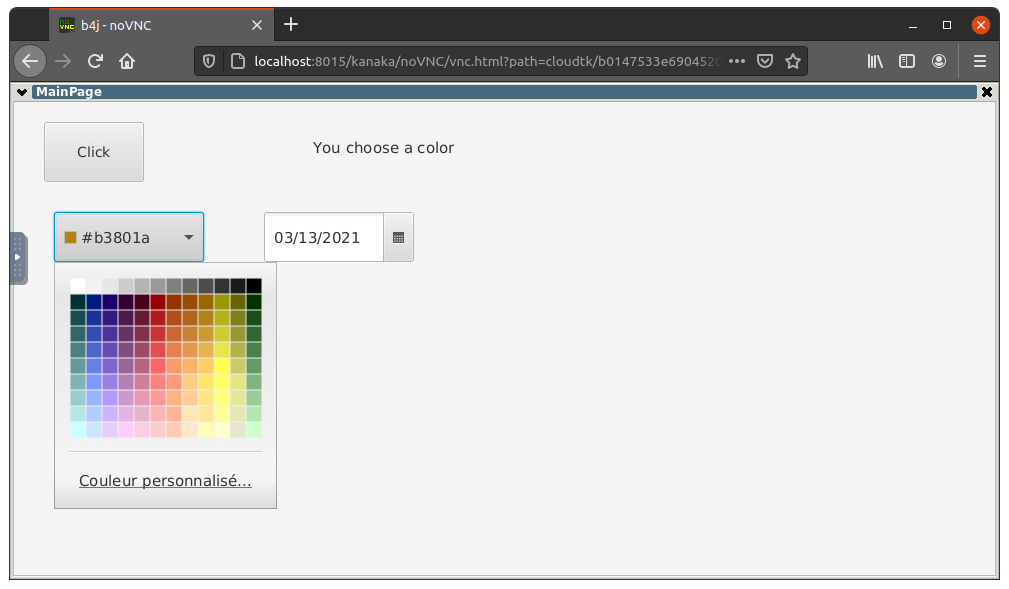Click the 'You choose a color' label
The image size is (1009, 589).
(x=384, y=148)
